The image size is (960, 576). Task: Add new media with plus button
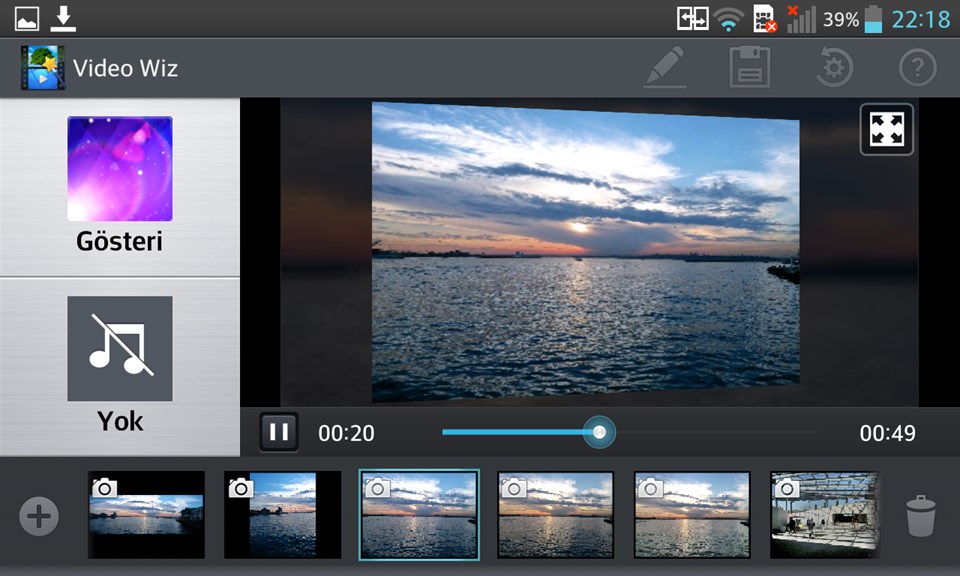click(x=39, y=516)
